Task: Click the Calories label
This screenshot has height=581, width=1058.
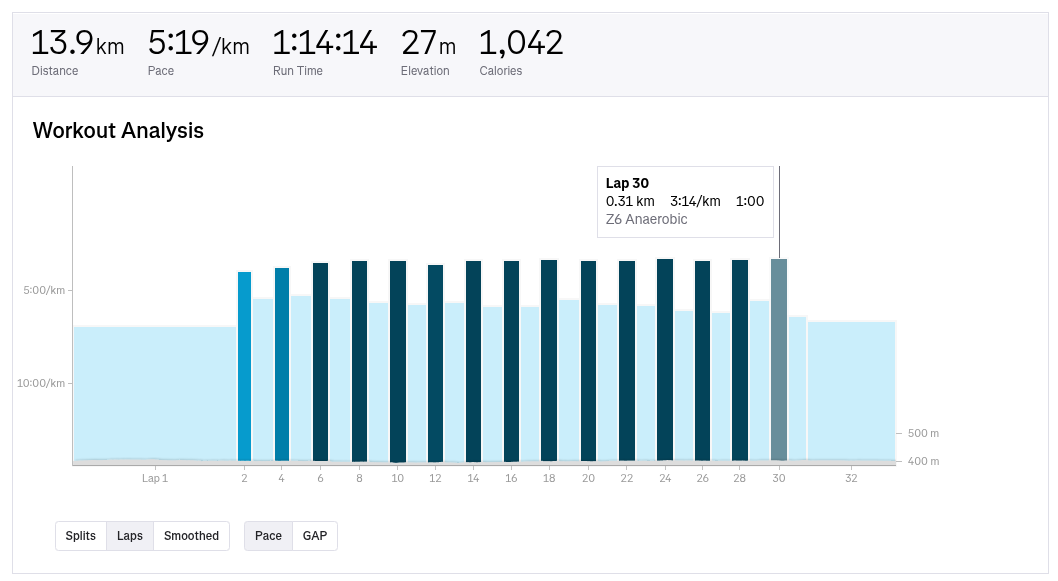Action: coord(501,71)
